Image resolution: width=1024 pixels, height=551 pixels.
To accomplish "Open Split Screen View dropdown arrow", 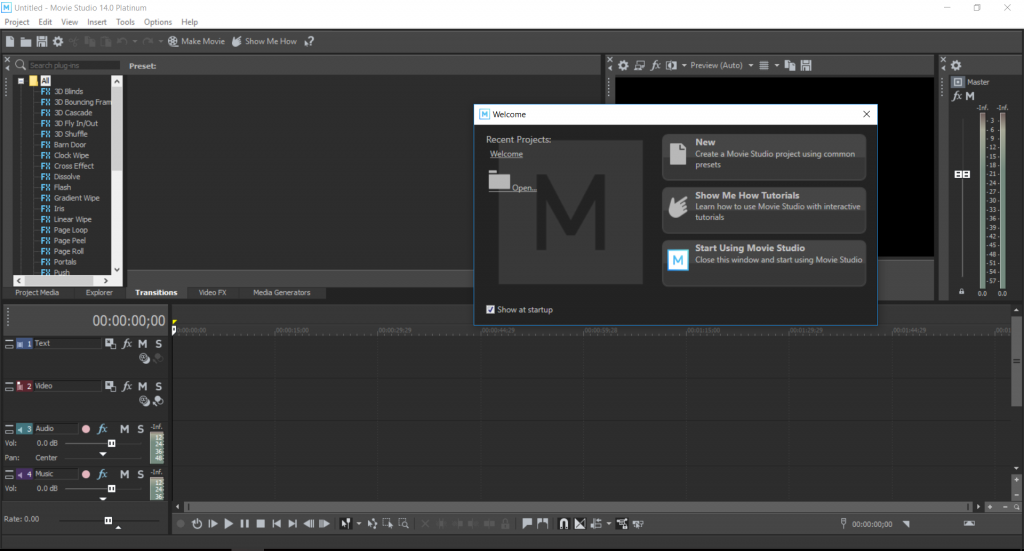I will pyautogui.click(x=684, y=65).
